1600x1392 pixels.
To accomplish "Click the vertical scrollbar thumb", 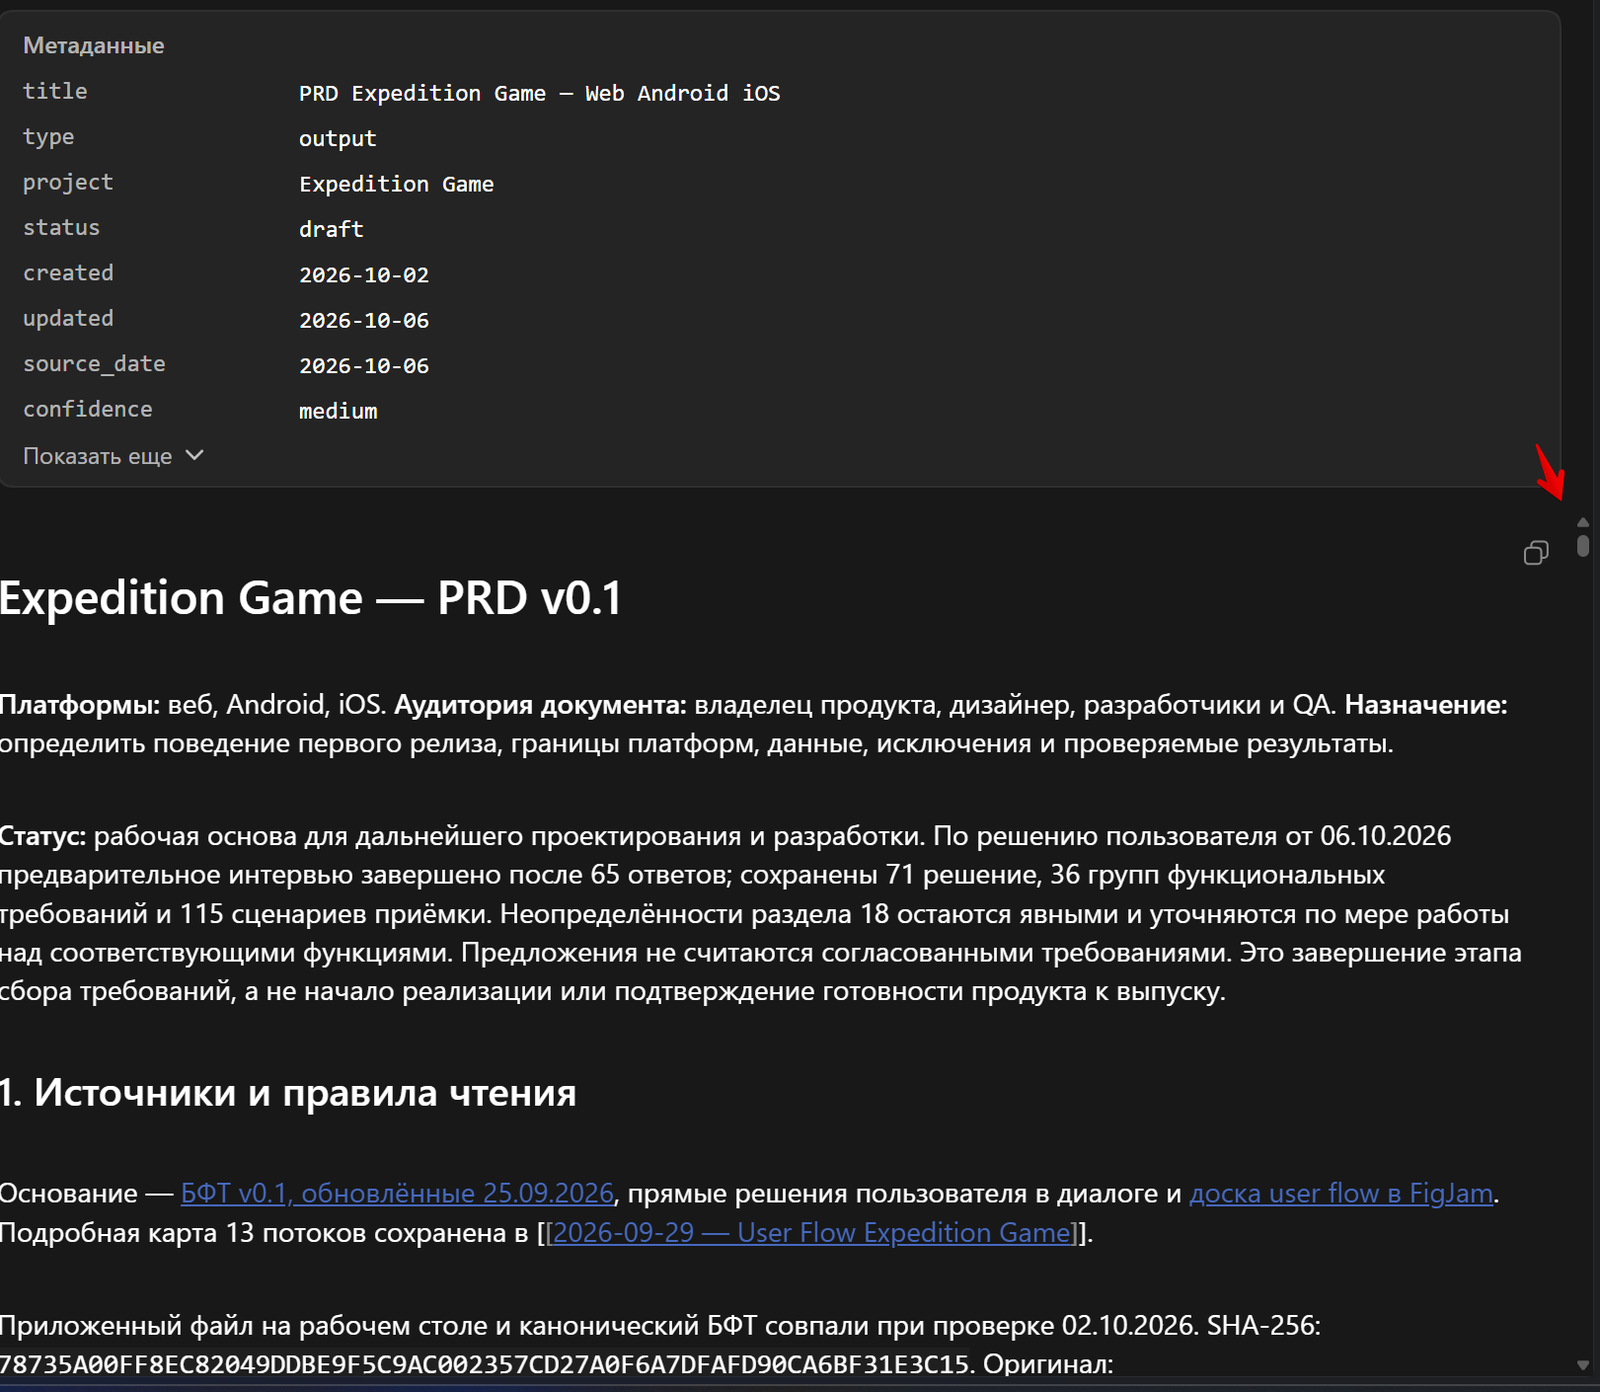I will pyautogui.click(x=1583, y=546).
